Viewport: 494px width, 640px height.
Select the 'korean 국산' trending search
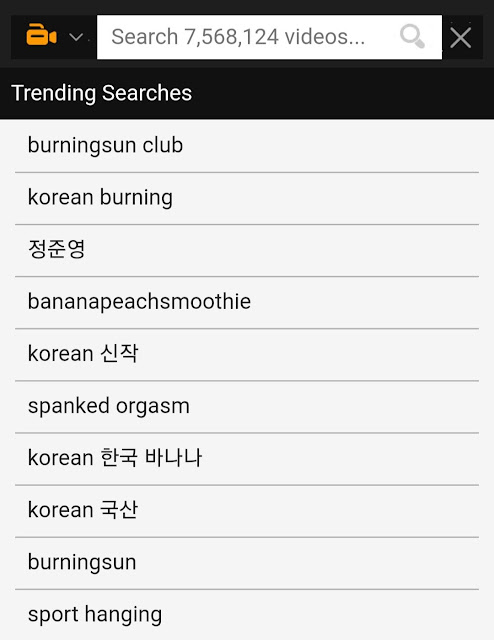coord(247,511)
